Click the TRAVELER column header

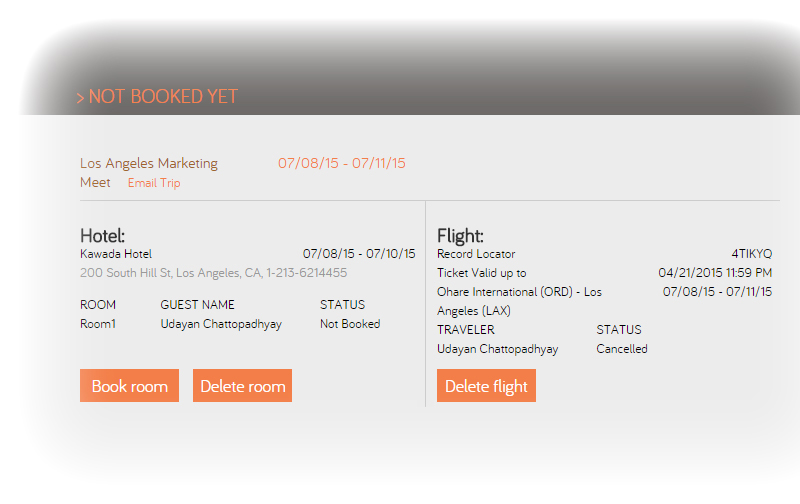[465, 329]
